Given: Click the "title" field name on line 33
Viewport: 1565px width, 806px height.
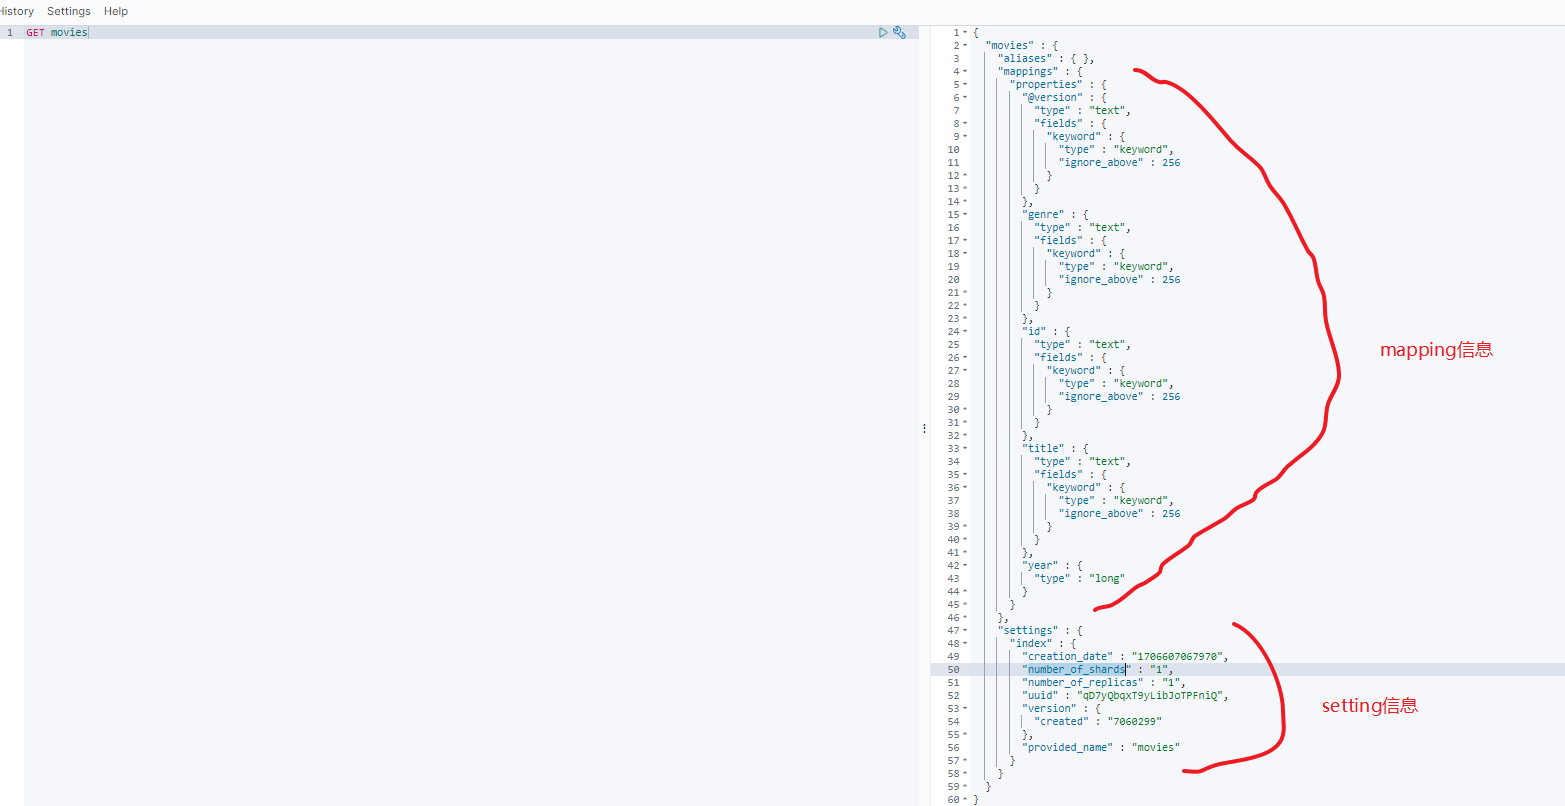Looking at the screenshot, I should tap(1043, 448).
